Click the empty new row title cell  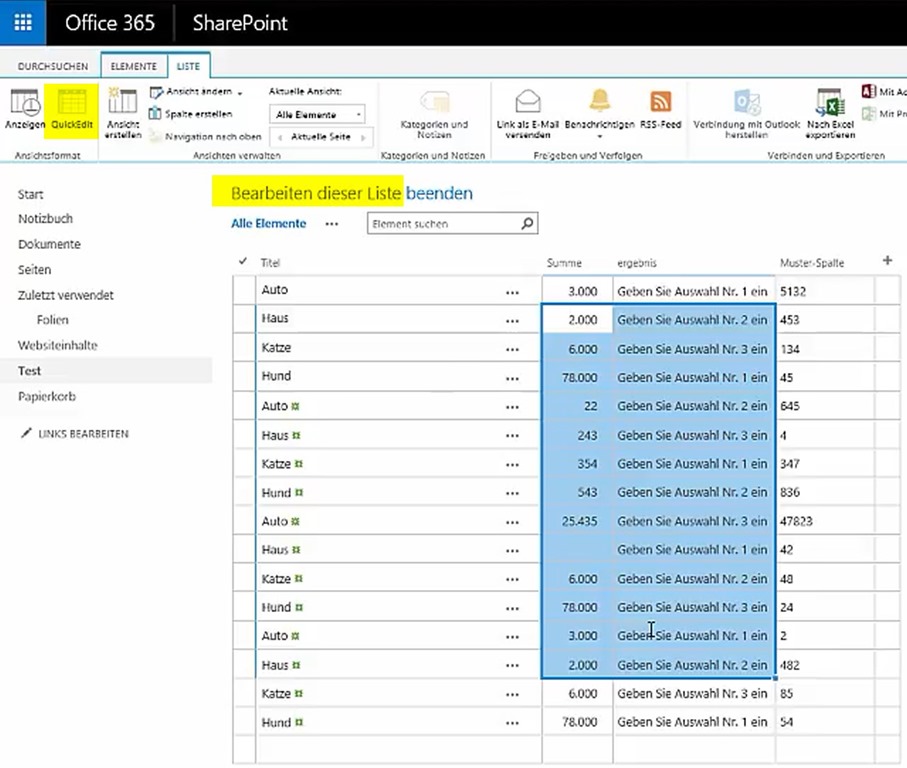point(398,750)
